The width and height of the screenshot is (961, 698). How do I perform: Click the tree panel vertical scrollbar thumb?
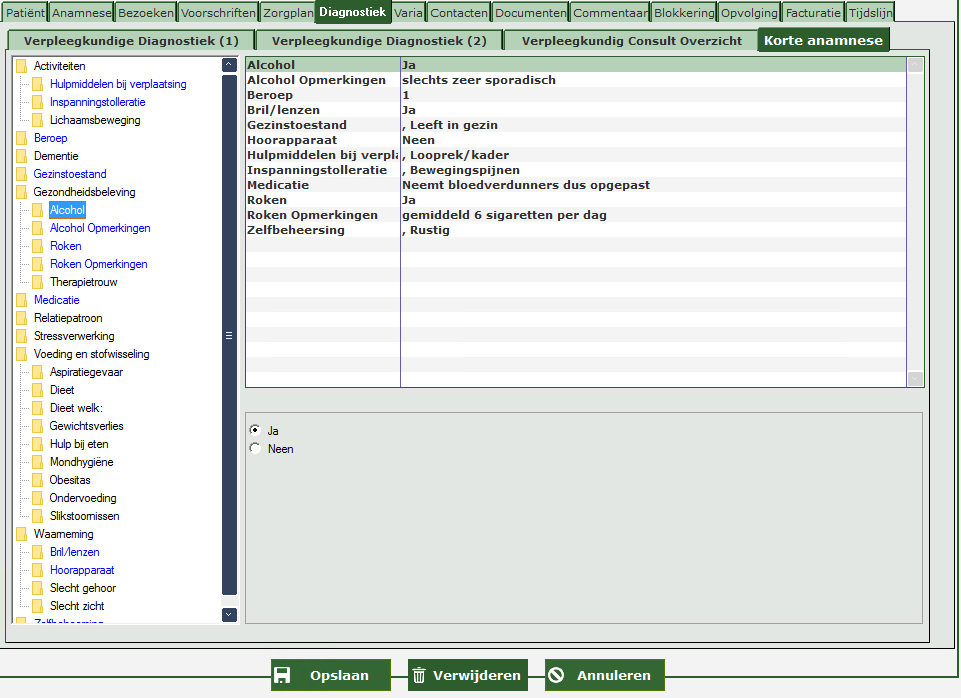[x=229, y=336]
